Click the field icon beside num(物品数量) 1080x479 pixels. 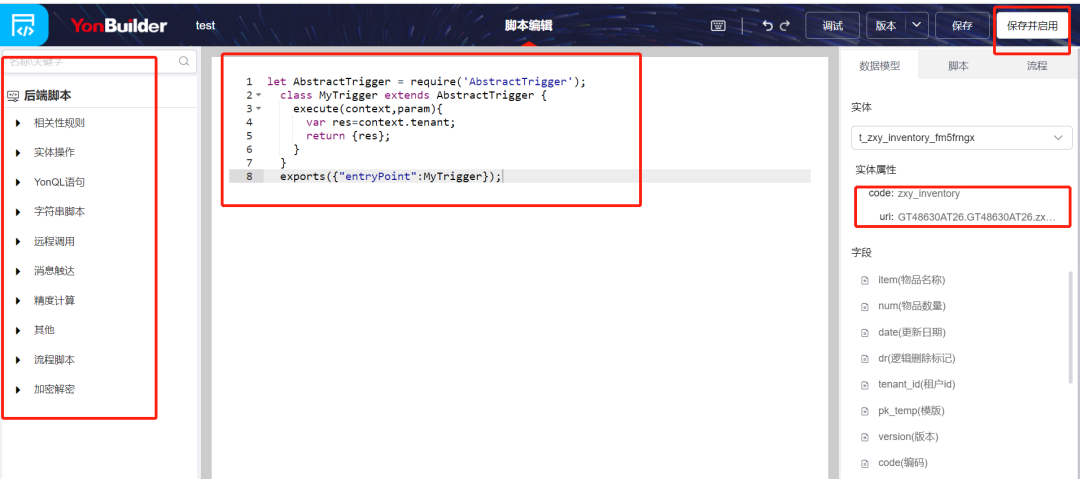(865, 307)
